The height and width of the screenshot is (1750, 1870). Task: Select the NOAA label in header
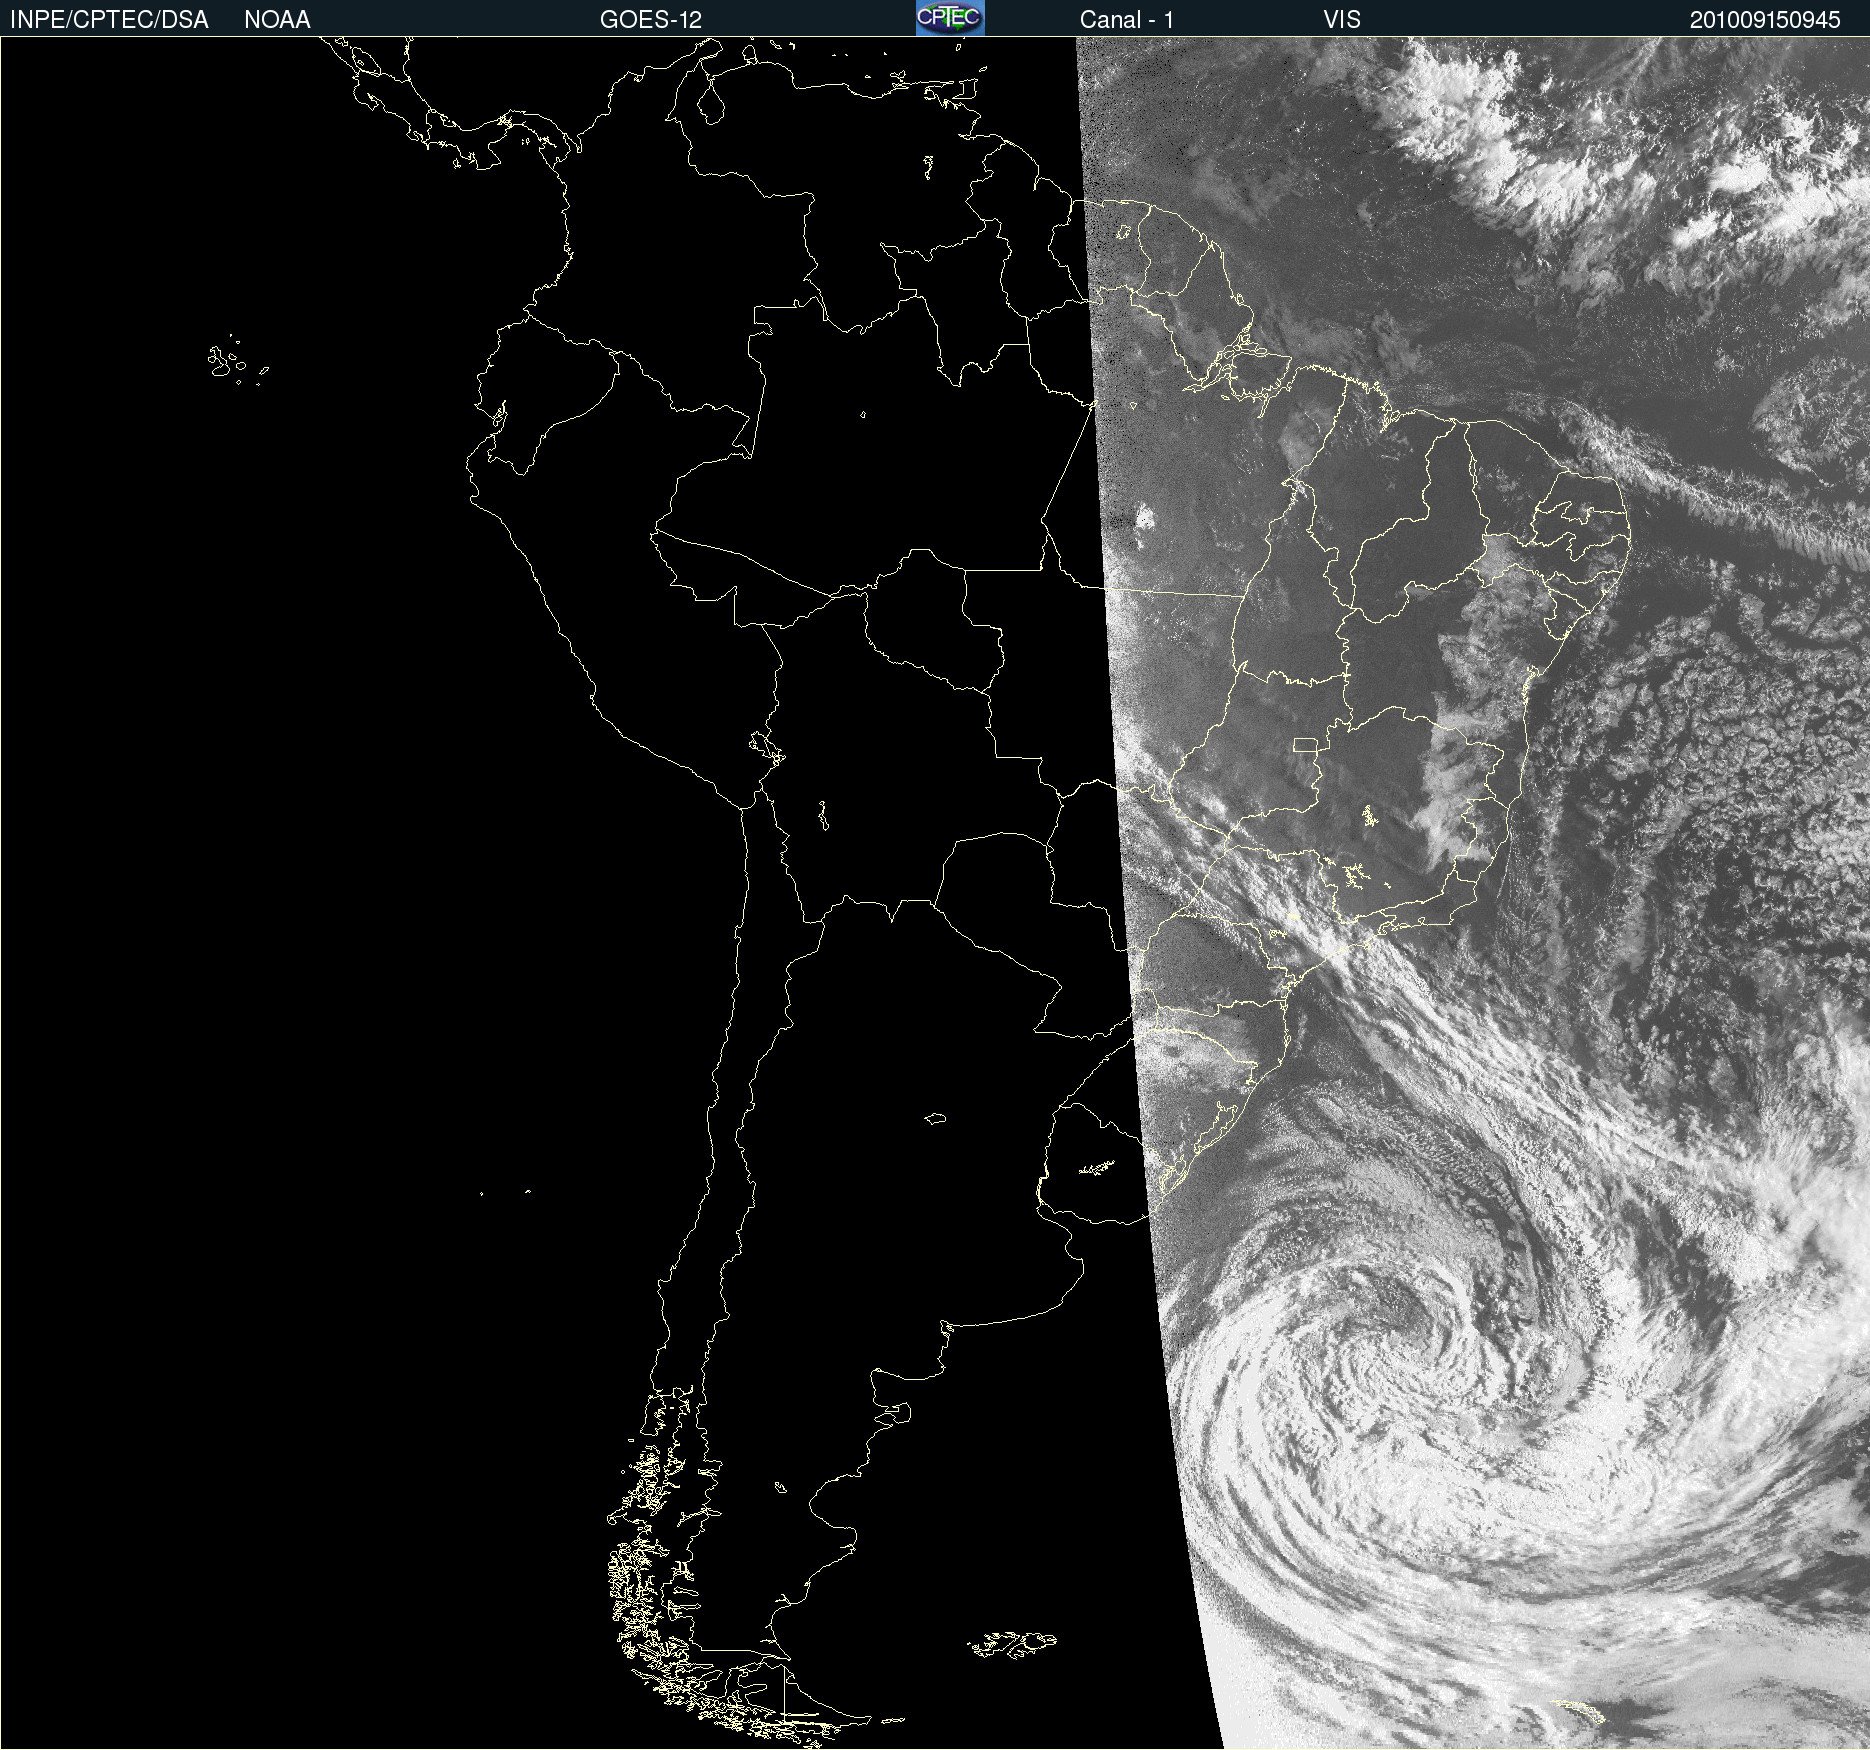pos(277,20)
